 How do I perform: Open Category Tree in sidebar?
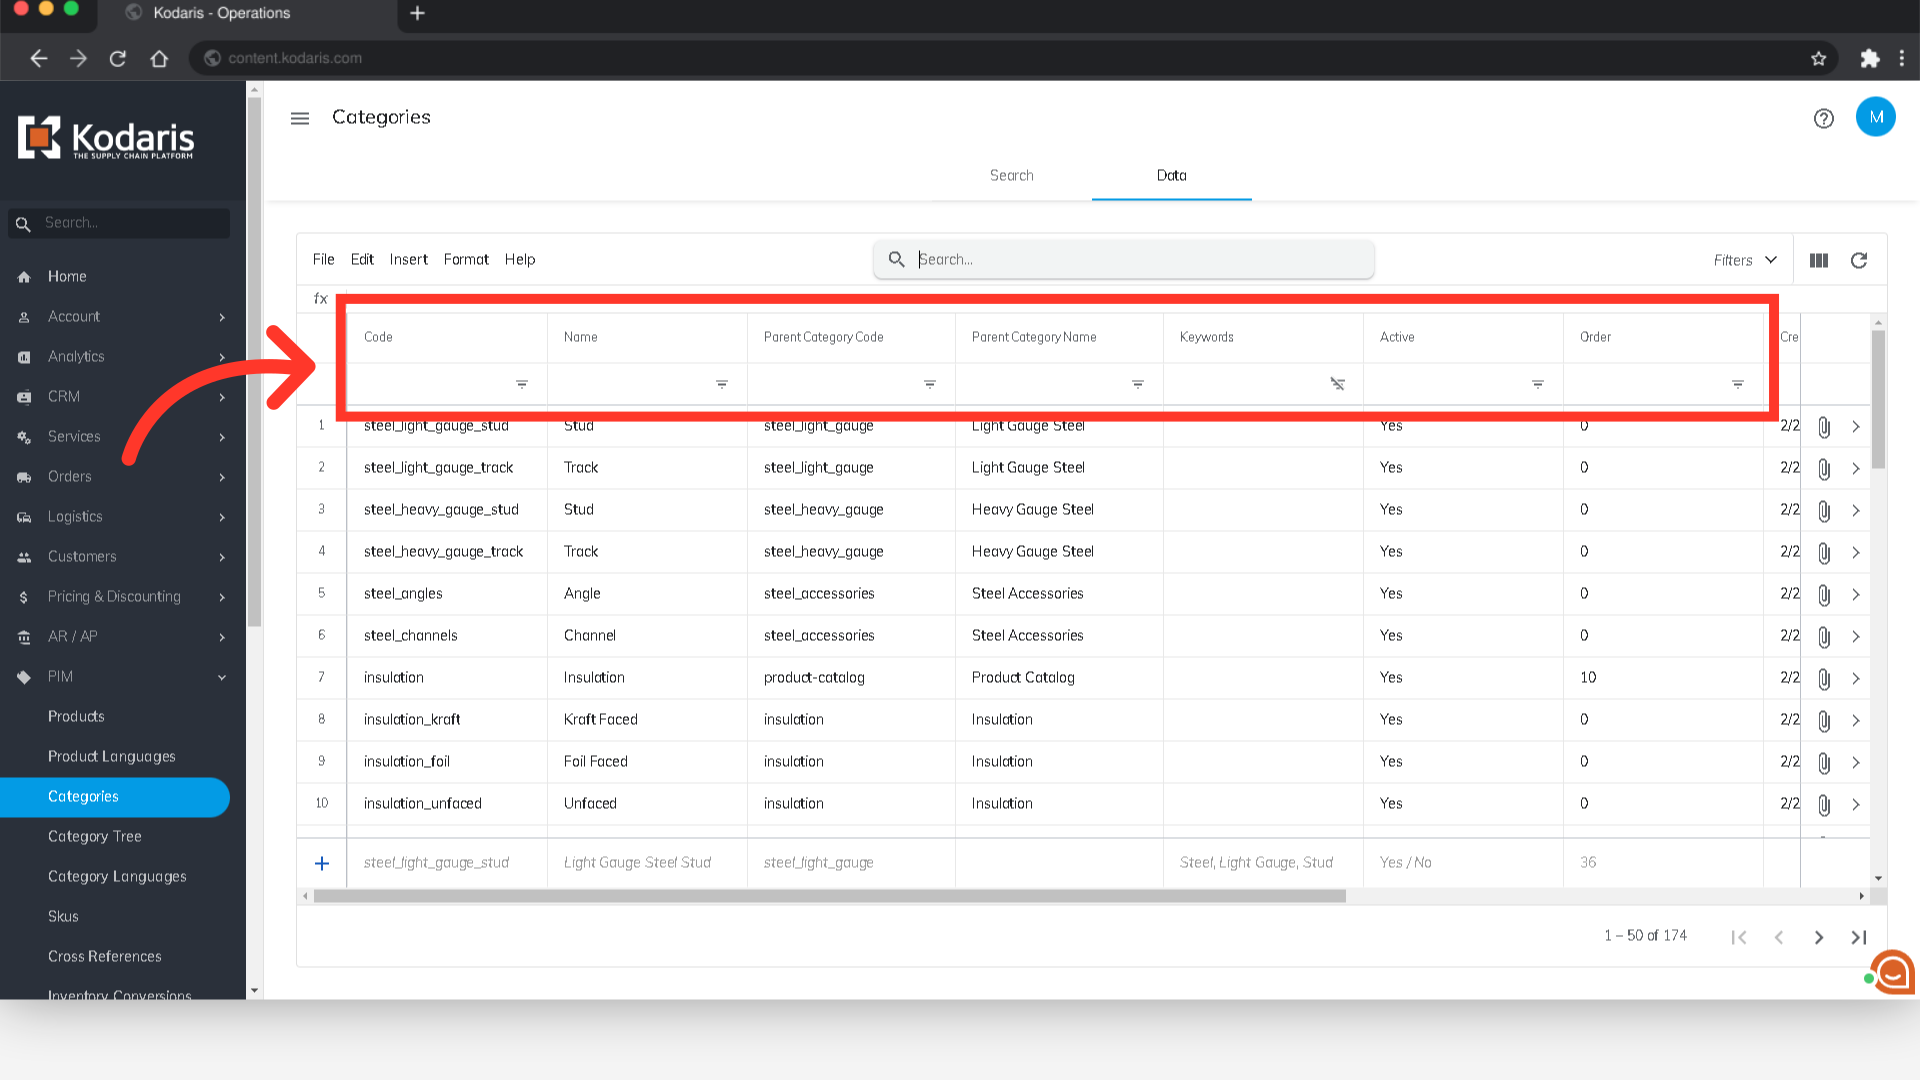click(95, 836)
